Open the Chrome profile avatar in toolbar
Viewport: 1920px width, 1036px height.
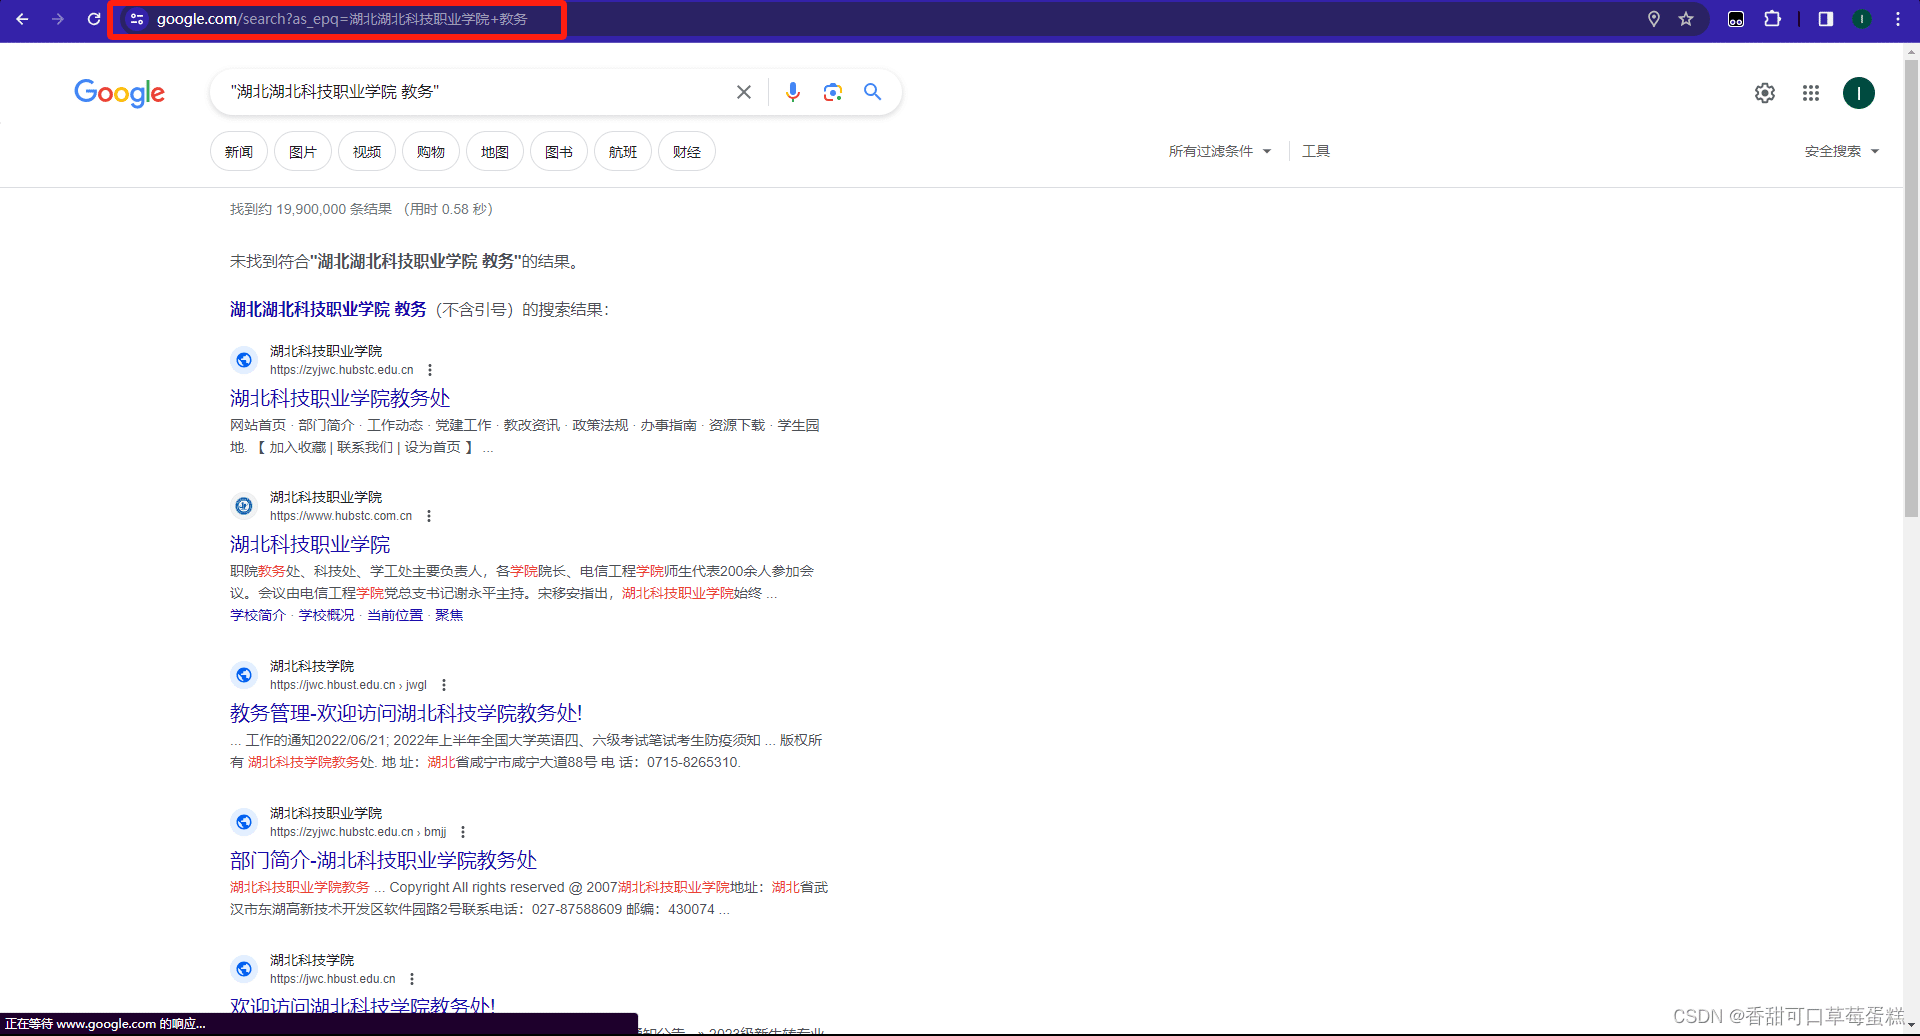[x=1862, y=19]
